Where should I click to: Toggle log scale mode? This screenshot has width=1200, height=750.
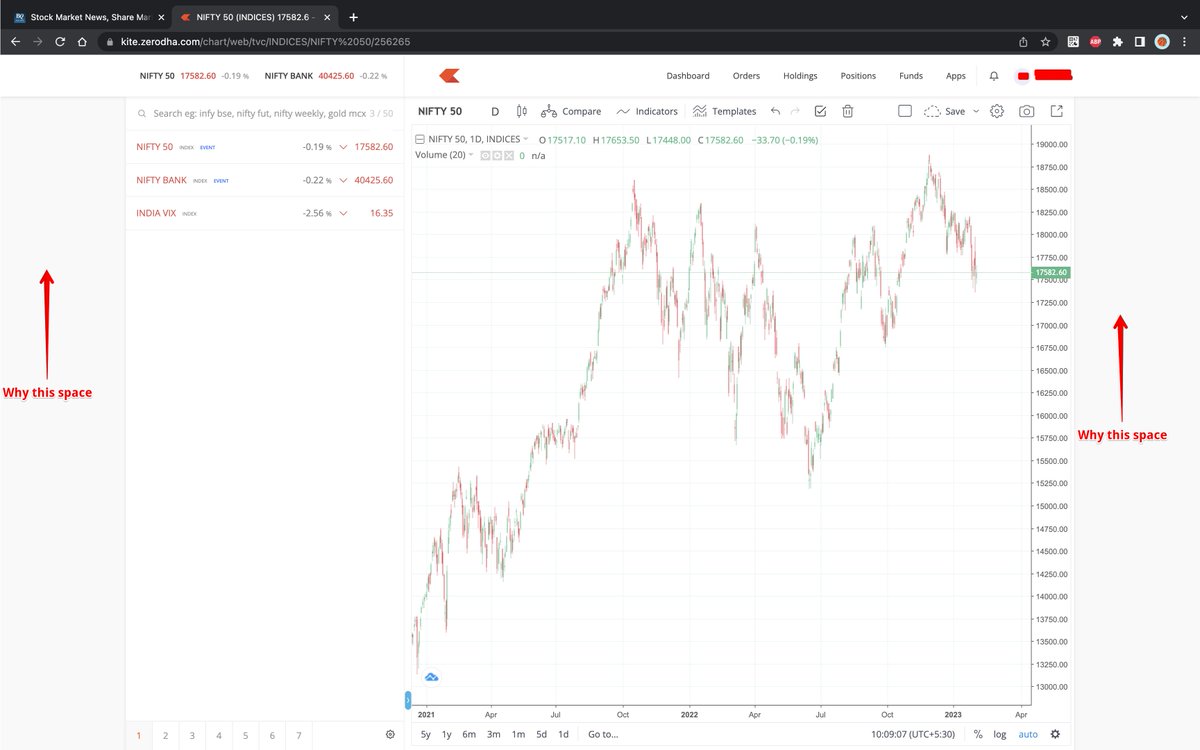[x=999, y=734]
